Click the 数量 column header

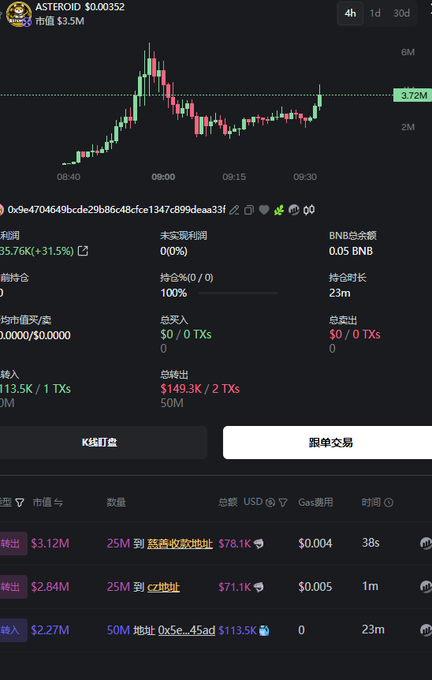tap(116, 502)
